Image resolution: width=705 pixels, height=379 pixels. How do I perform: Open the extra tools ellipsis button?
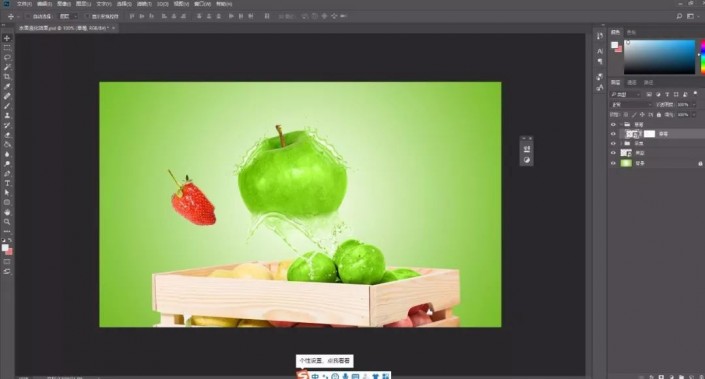coord(7,232)
